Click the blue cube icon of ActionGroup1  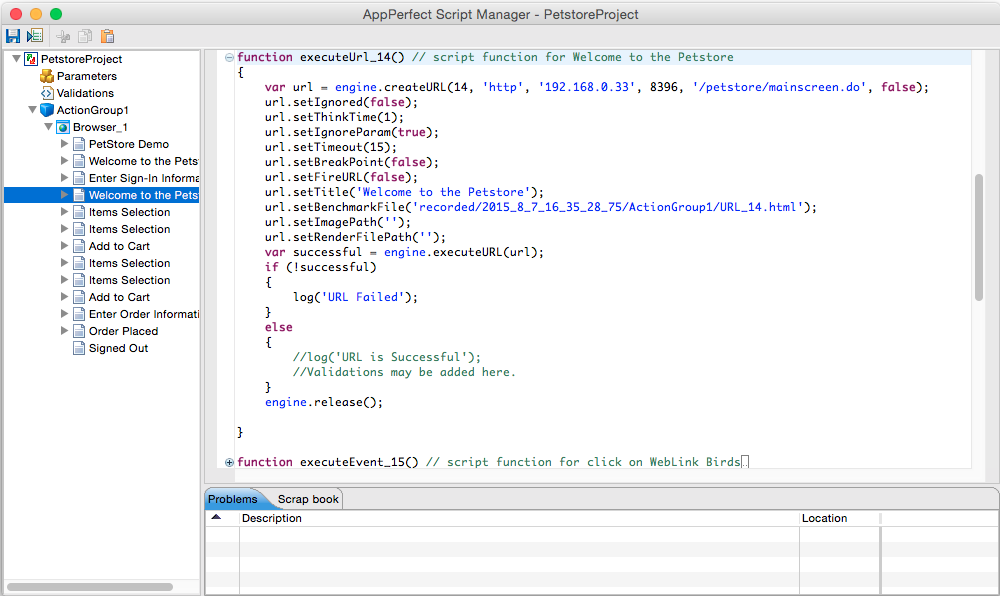pos(47,110)
